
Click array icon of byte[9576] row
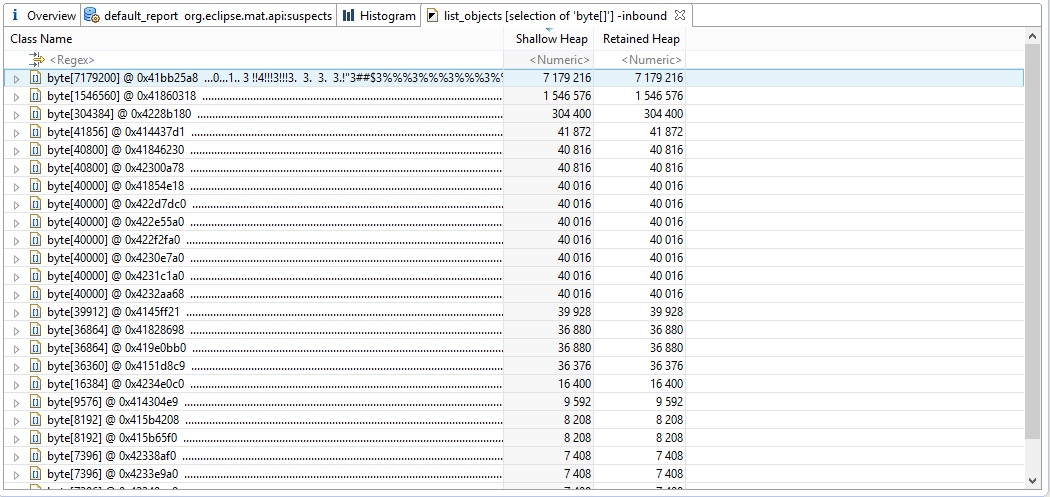pyautogui.click(x=35, y=403)
